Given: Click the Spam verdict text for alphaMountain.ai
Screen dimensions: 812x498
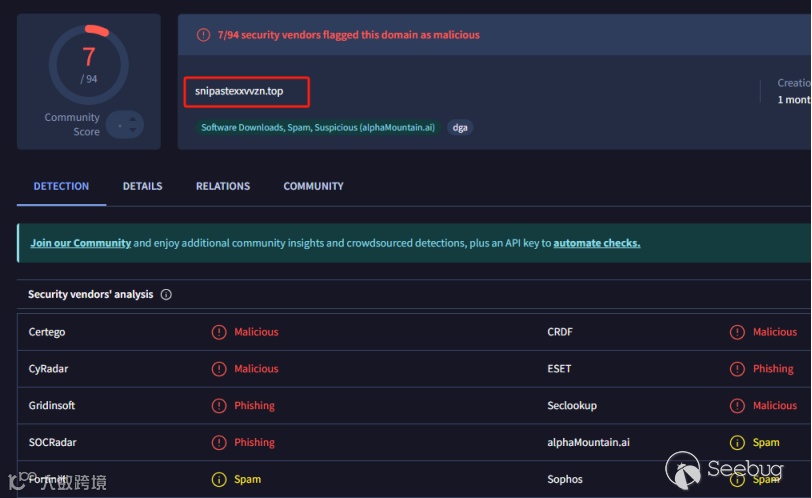Looking at the screenshot, I should pos(766,442).
